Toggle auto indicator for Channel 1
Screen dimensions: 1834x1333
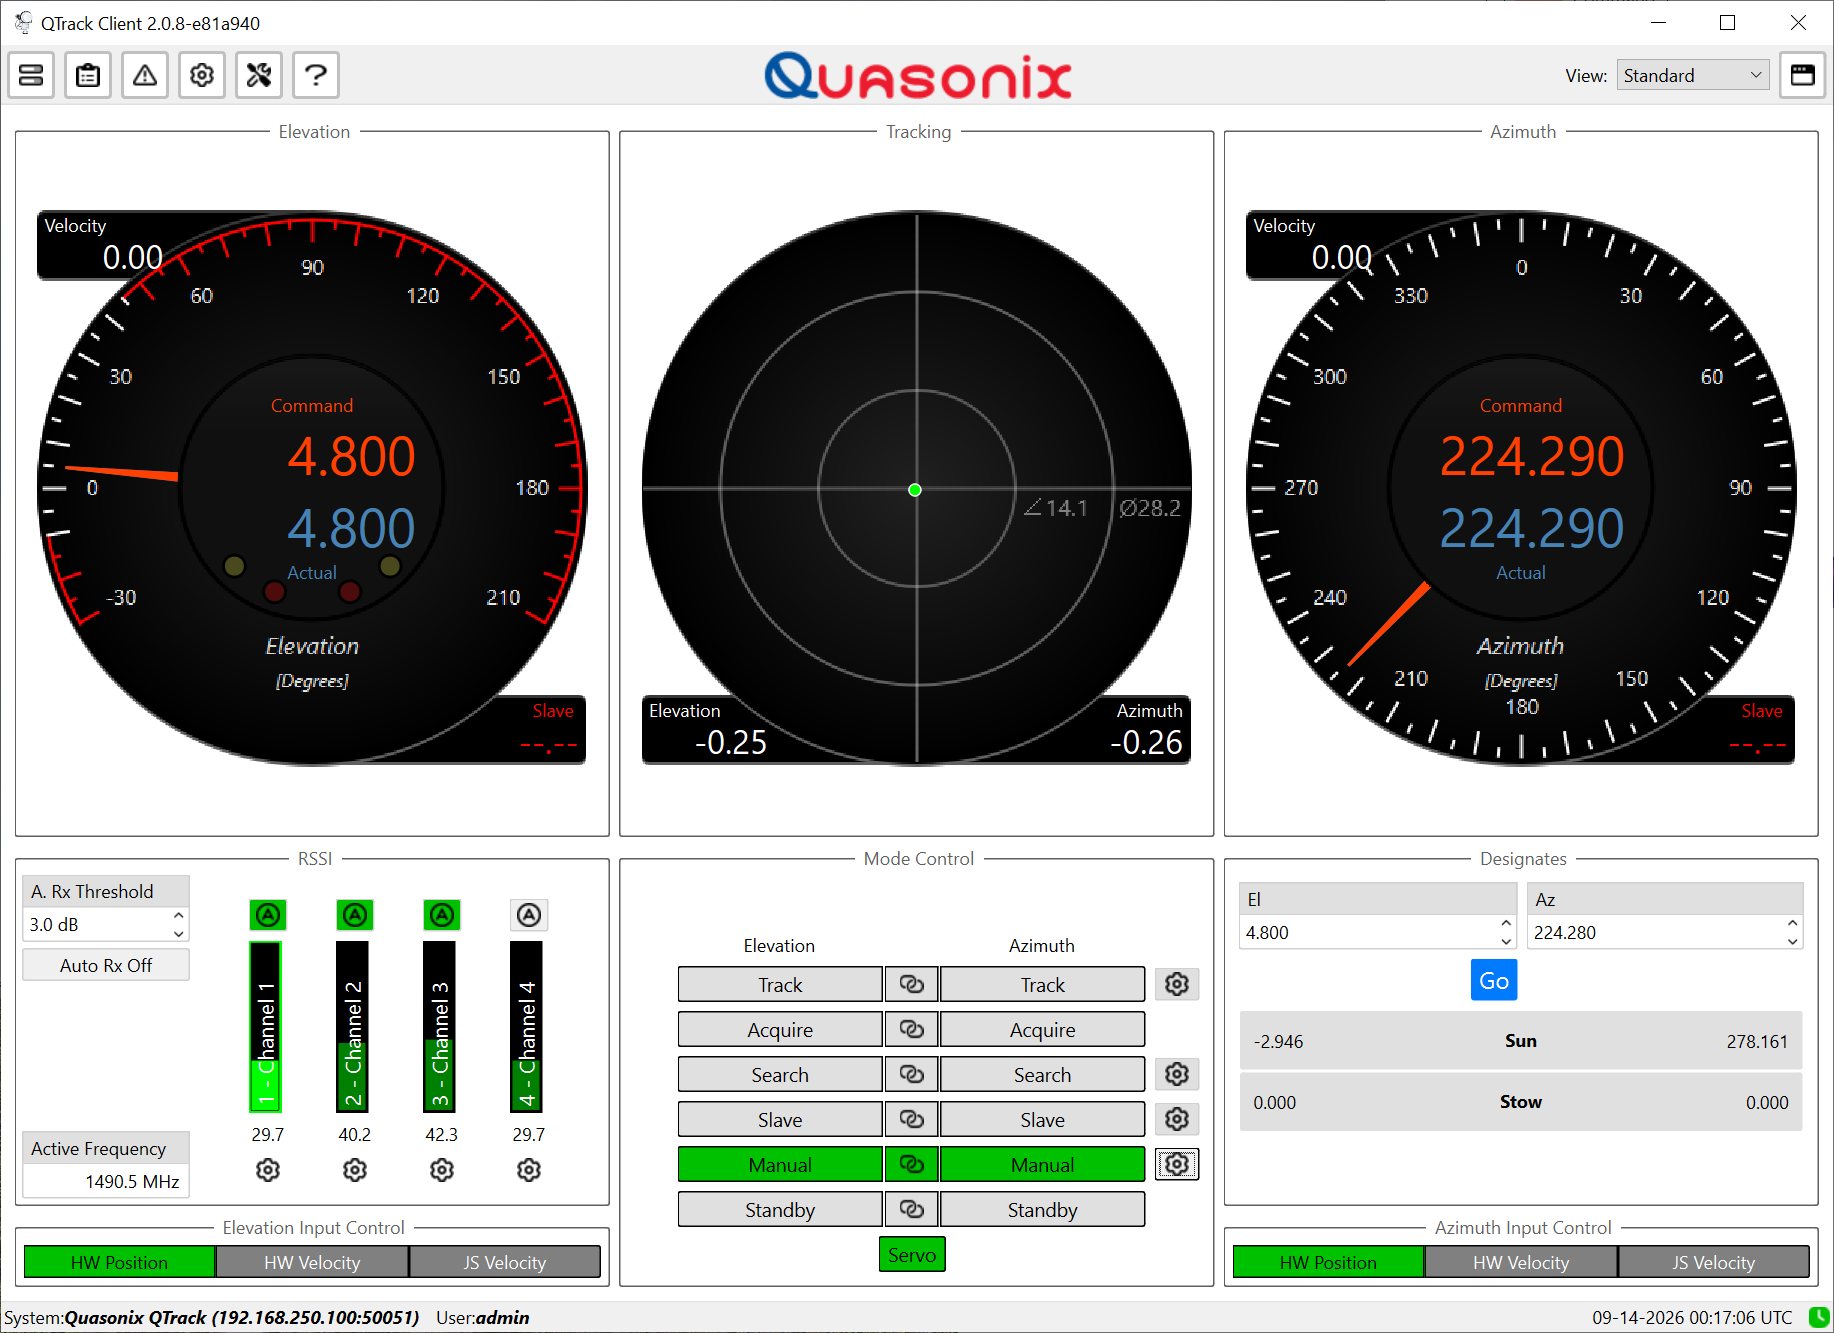tap(267, 914)
